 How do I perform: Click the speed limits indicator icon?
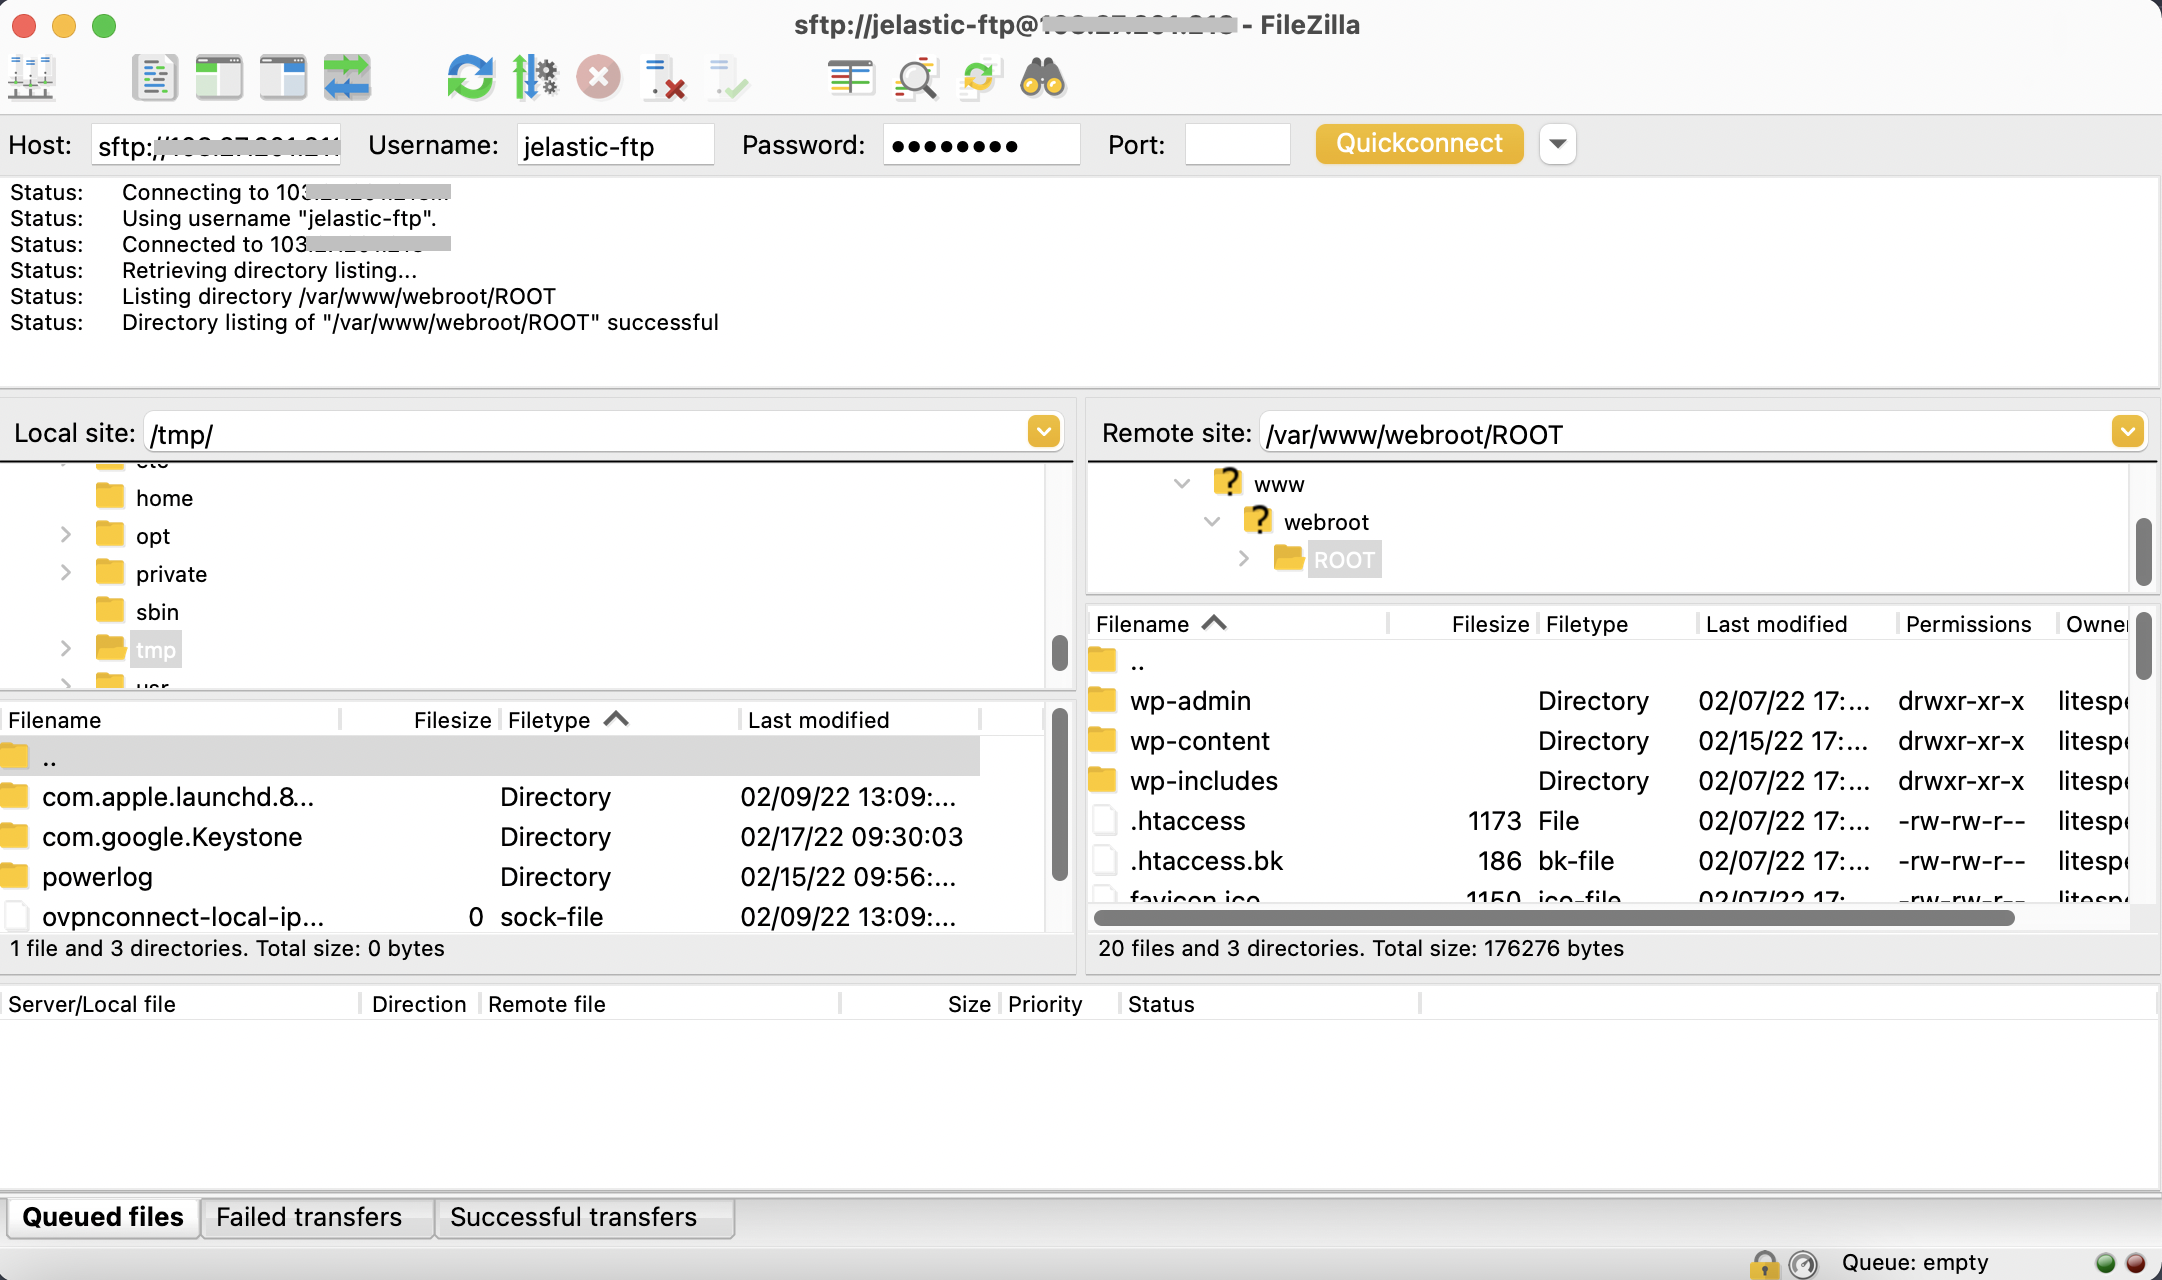coord(1803,1264)
